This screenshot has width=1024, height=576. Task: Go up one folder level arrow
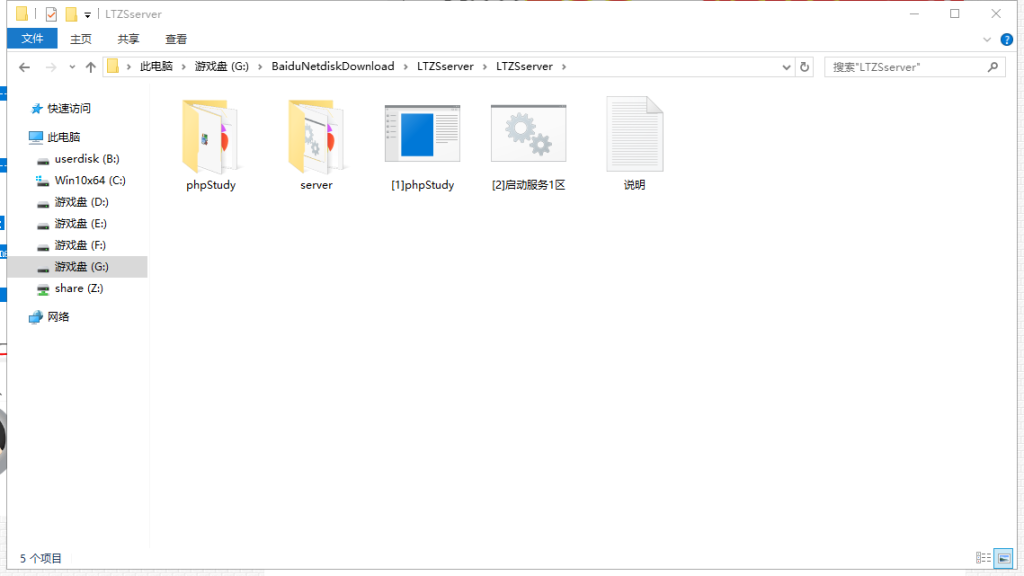click(91, 67)
